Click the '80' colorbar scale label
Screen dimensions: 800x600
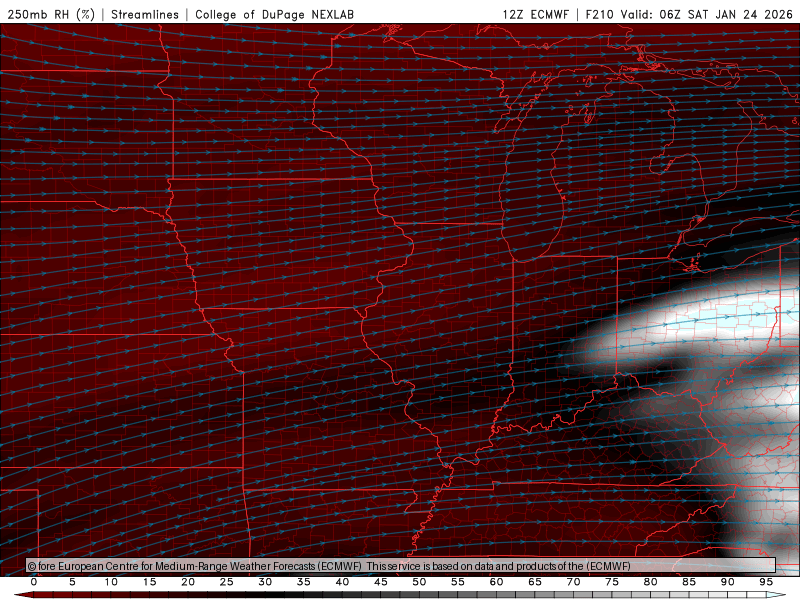click(x=651, y=582)
